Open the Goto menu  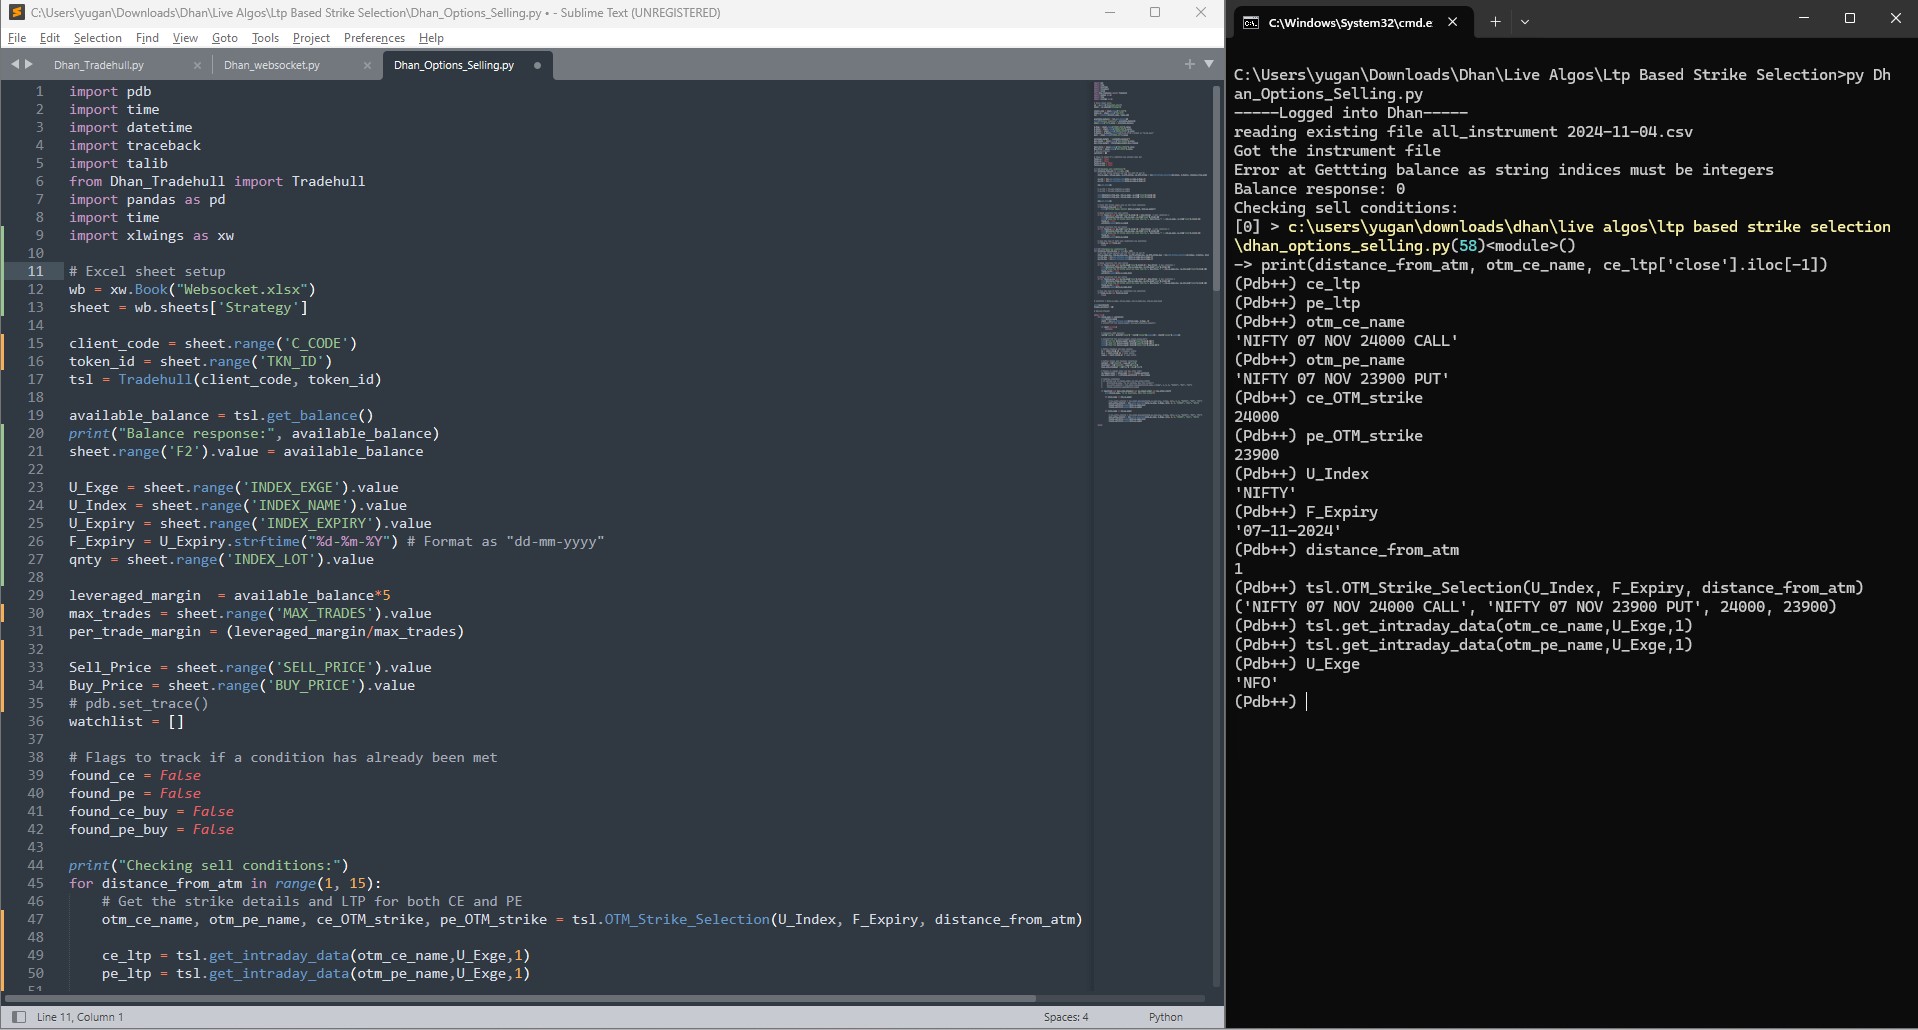pos(222,38)
